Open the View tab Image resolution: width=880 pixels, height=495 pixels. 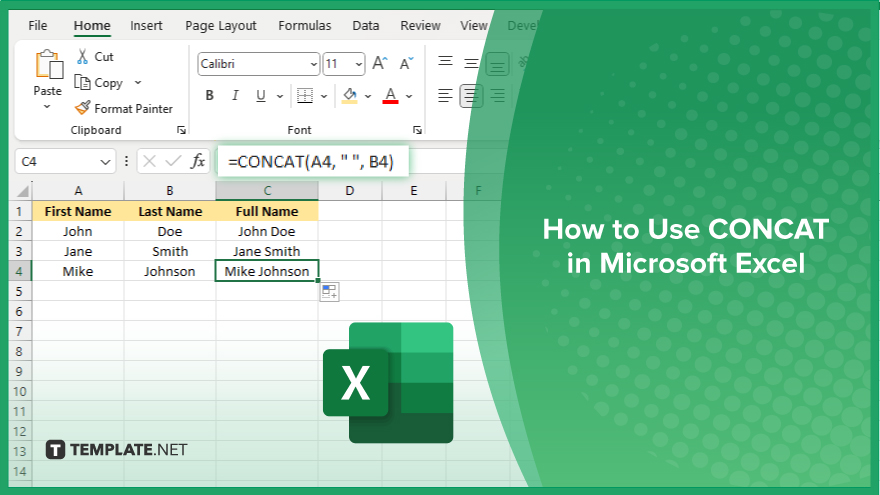coord(474,26)
